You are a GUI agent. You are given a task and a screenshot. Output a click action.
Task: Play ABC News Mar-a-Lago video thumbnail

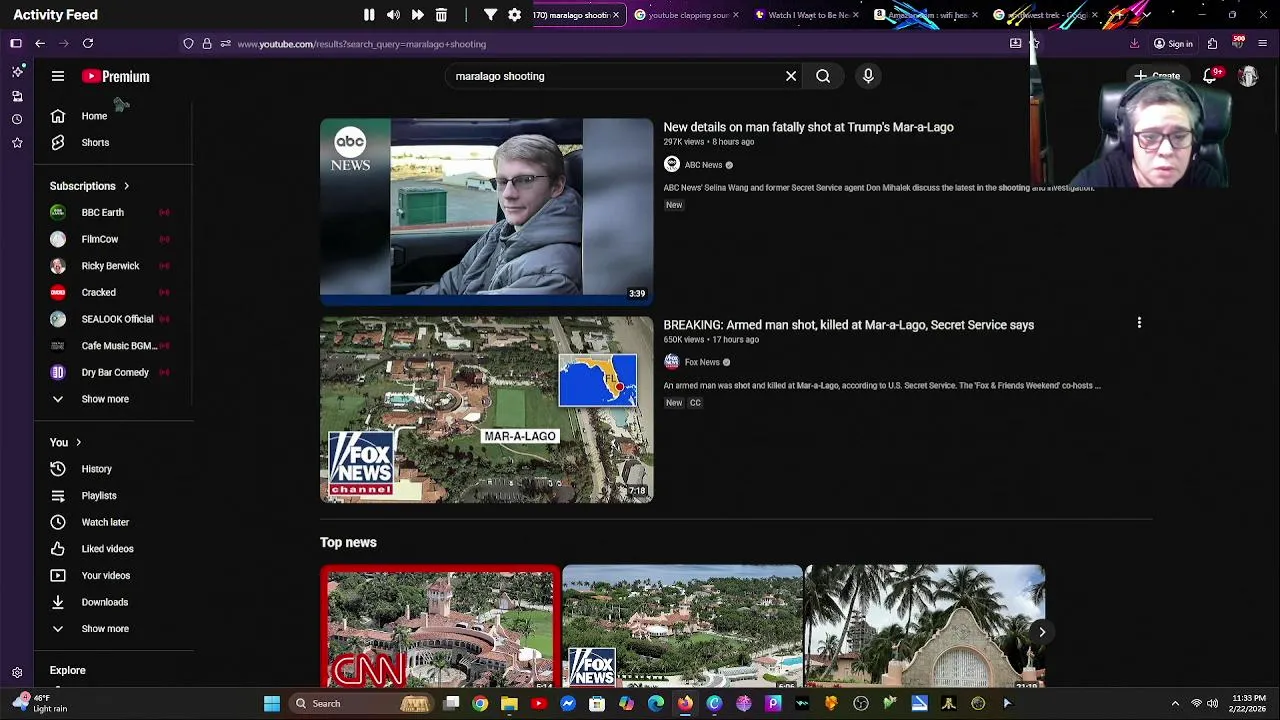coord(486,211)
